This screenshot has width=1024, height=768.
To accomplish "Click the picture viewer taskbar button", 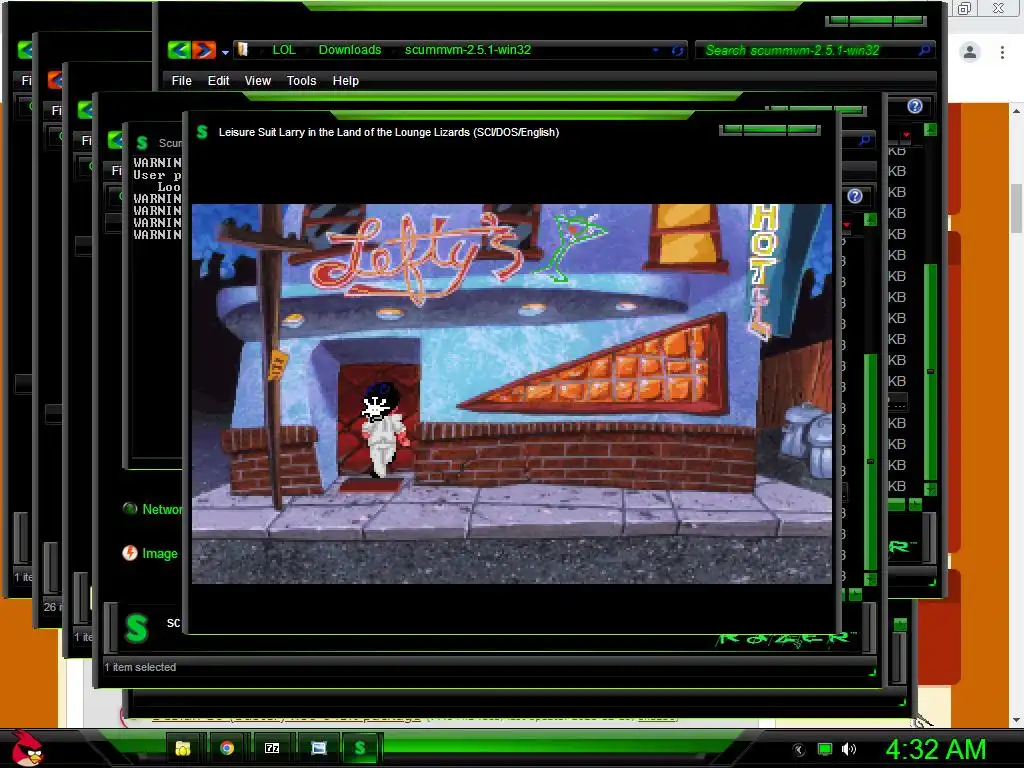I will point(319,748).
